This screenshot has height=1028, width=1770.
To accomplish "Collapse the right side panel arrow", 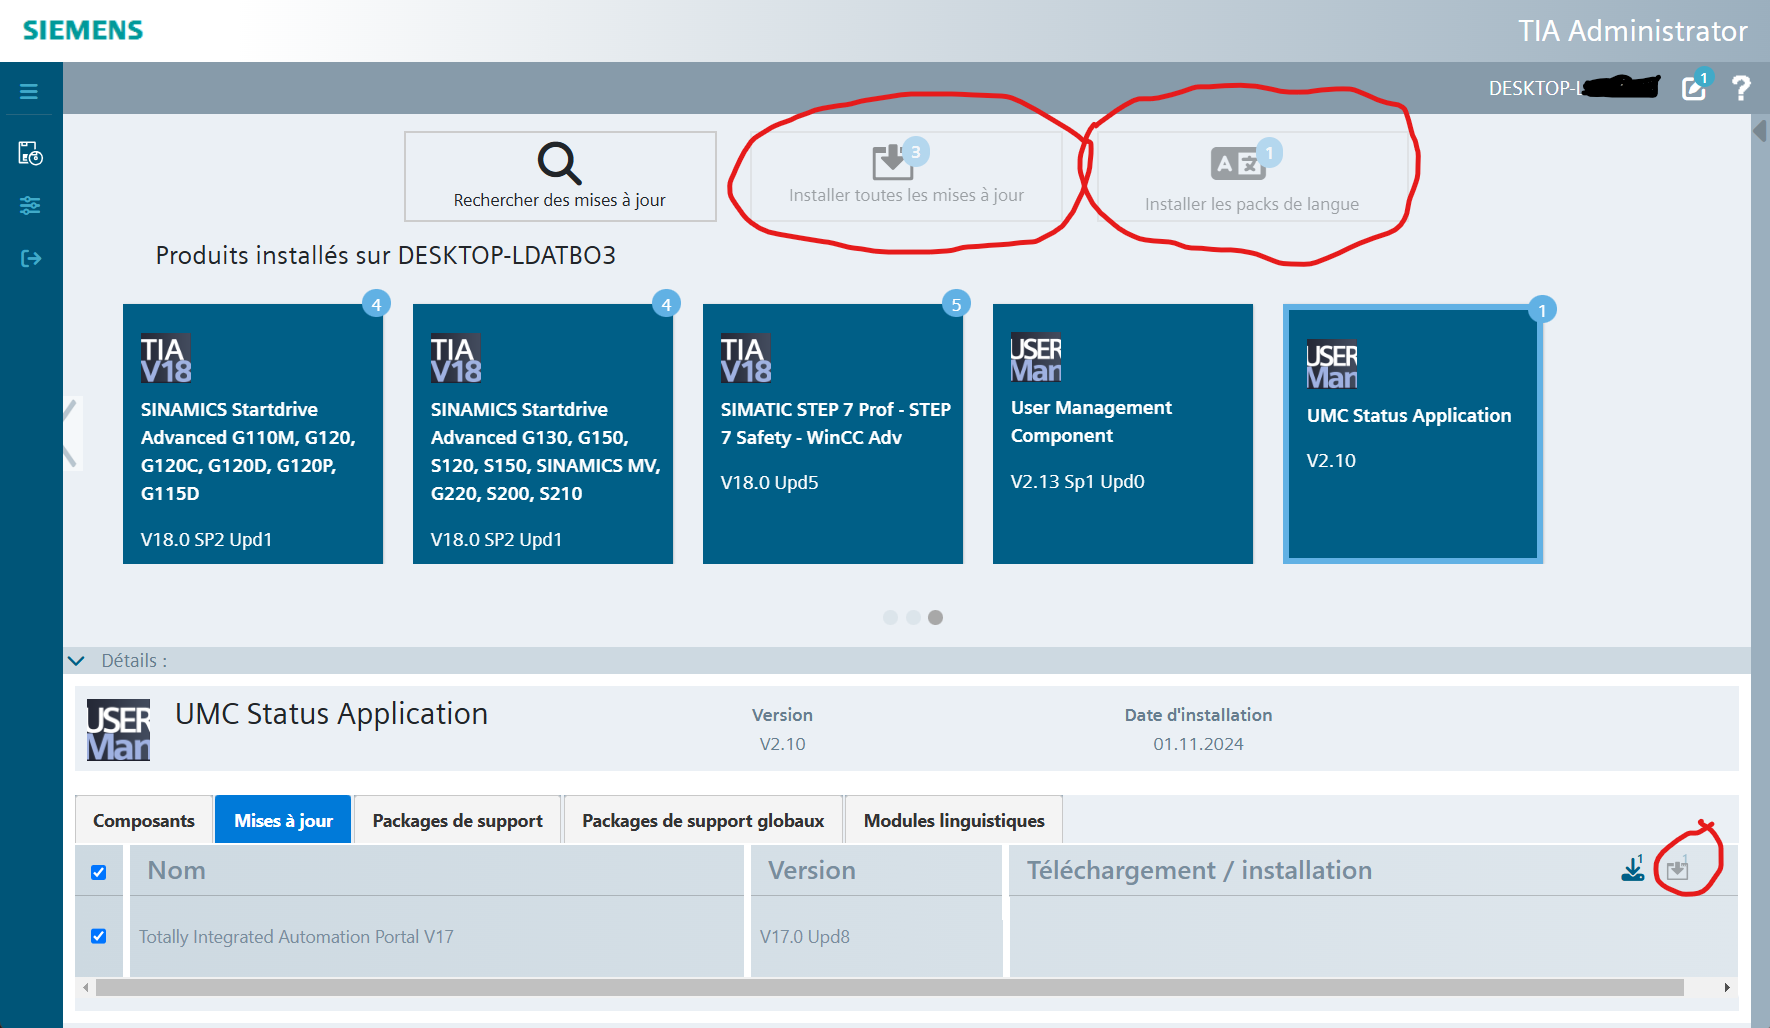I will click(1759, 130).
